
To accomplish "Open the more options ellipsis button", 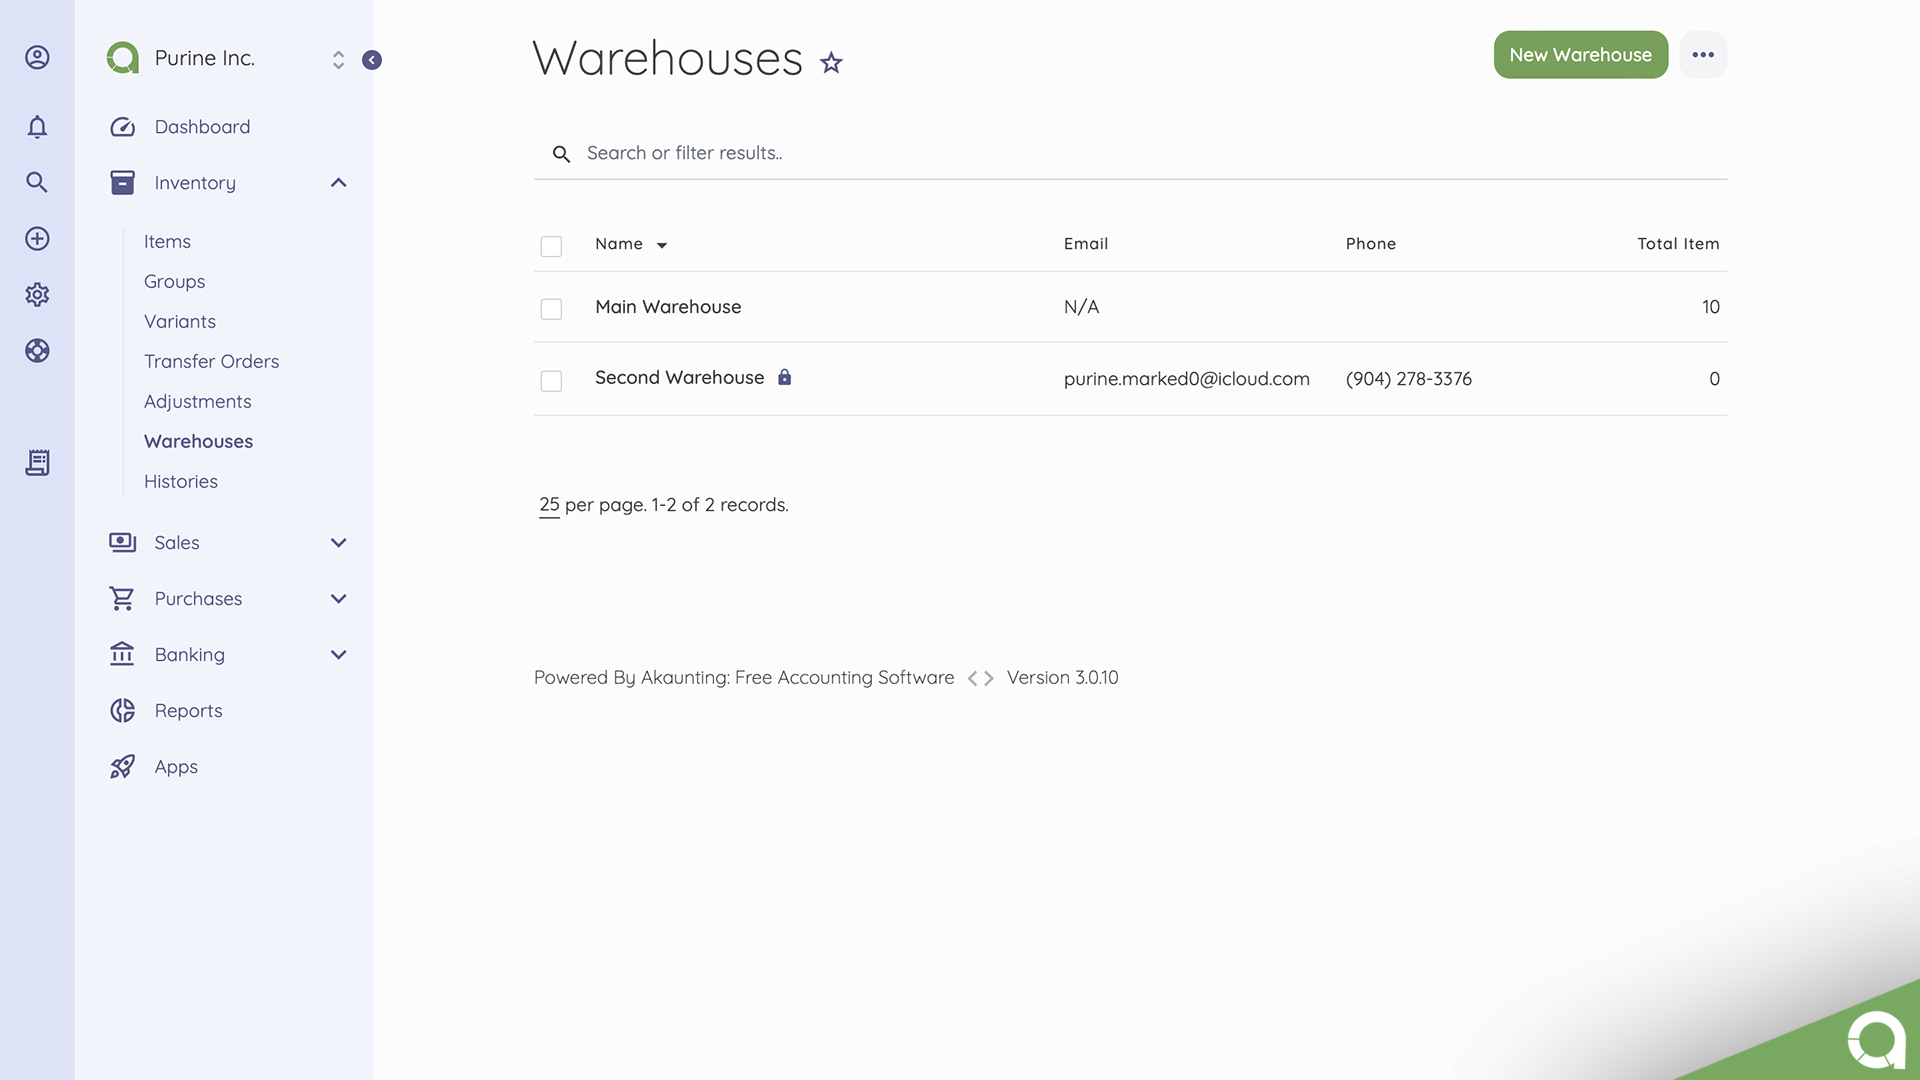I will point(1703,55).
